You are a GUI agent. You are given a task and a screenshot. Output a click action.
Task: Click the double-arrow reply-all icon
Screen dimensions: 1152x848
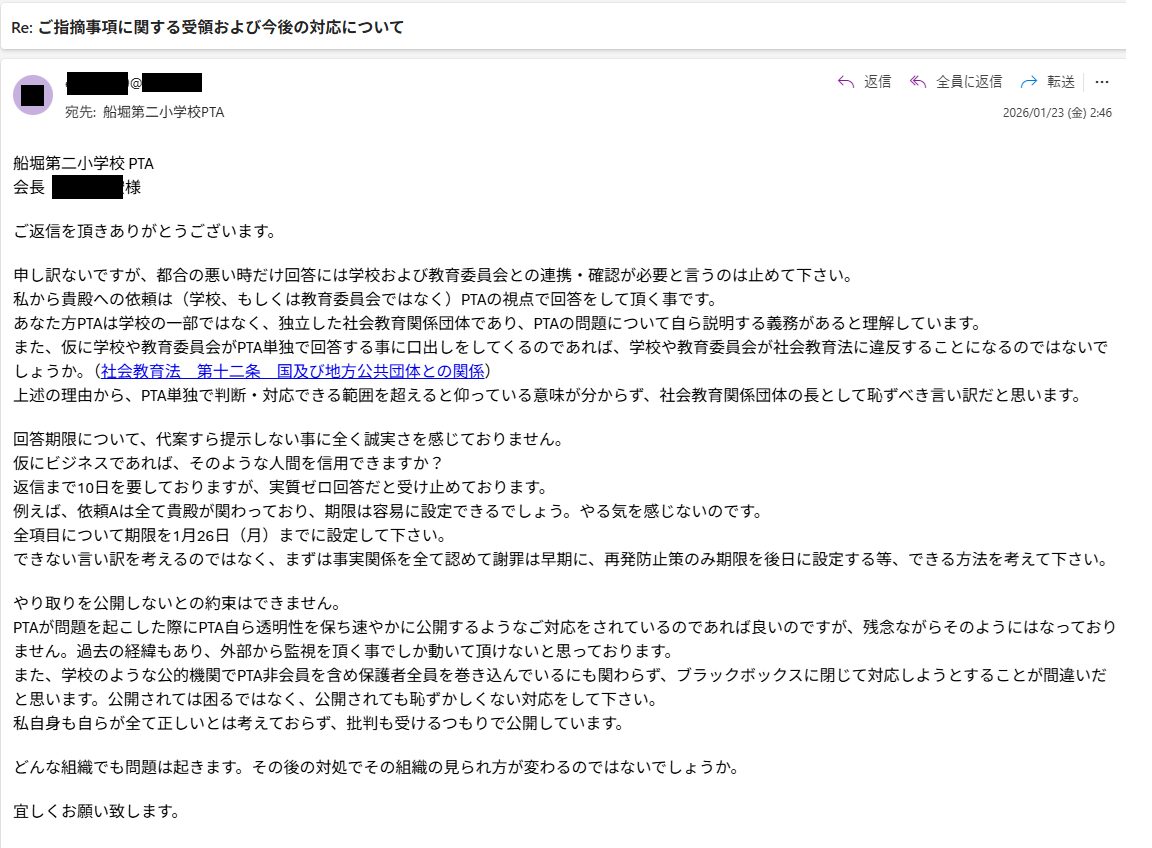[918, 82]
